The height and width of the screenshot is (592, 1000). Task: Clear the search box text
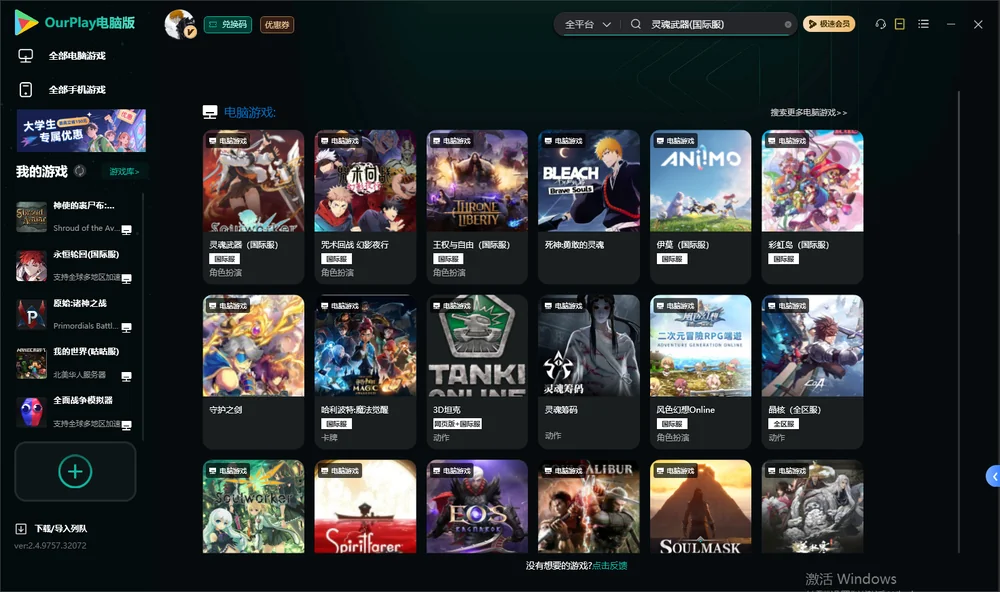[788, 24]
